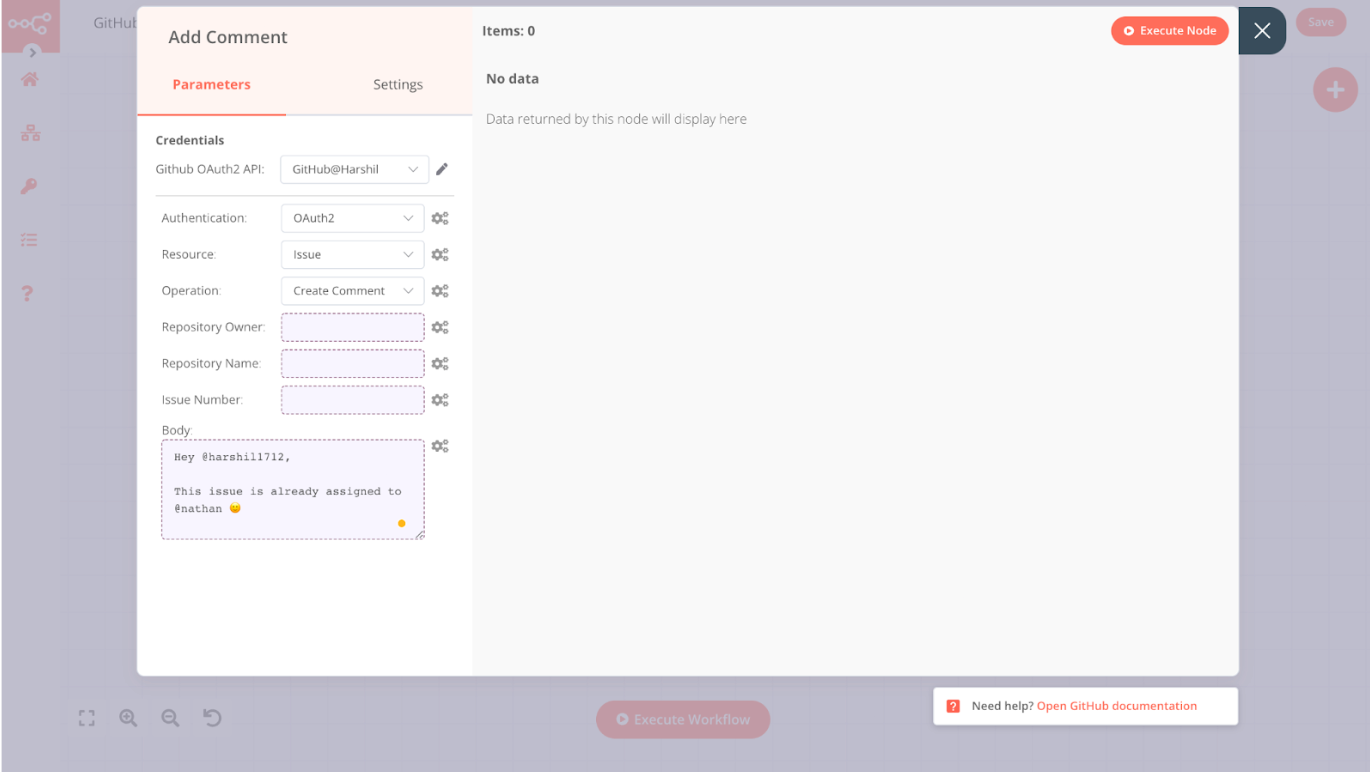Viewport: 1370px width, 772px height.
Task: Run the node with Execute Node
Action: point(1169,30)
